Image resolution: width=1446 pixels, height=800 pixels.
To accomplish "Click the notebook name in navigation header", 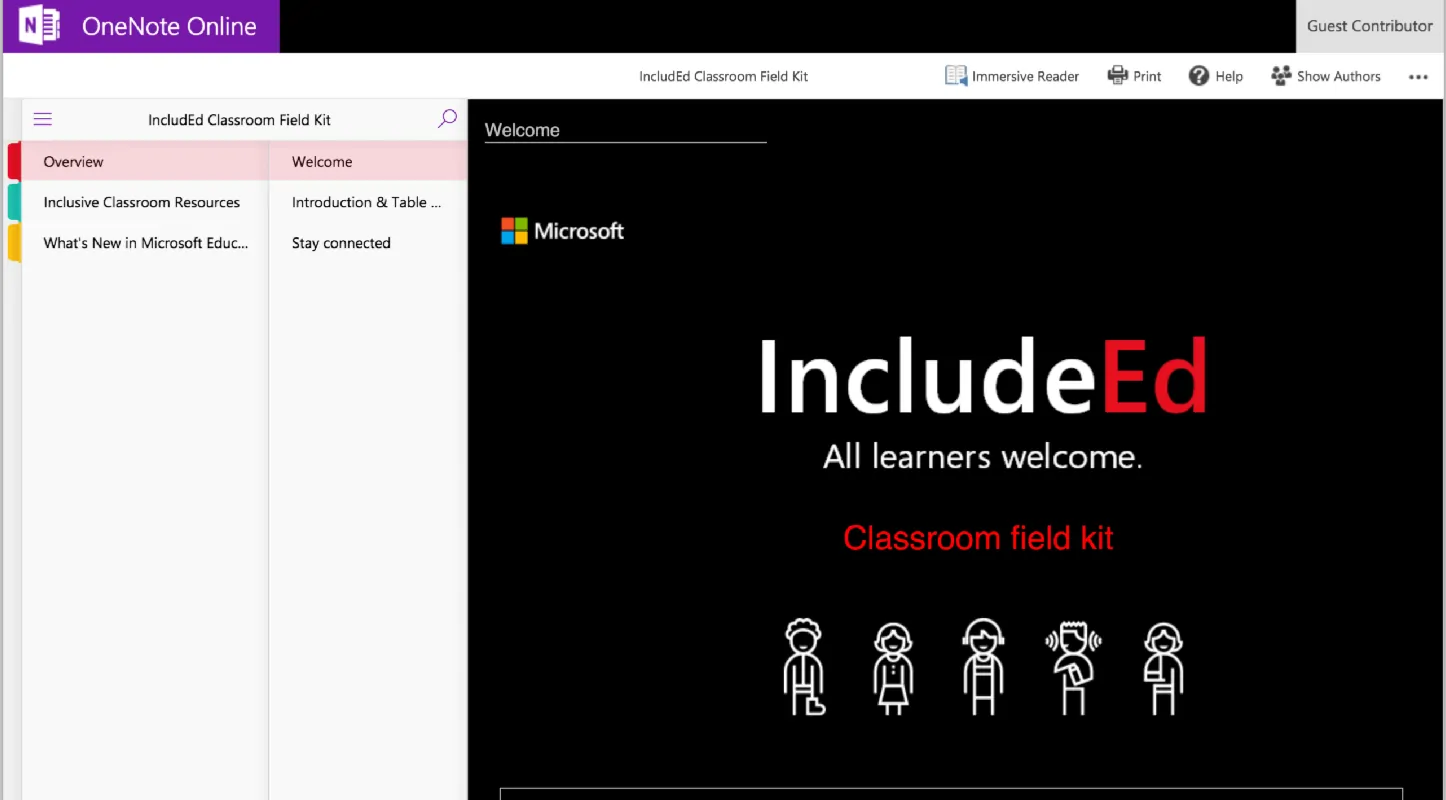I will click(239, 120).
